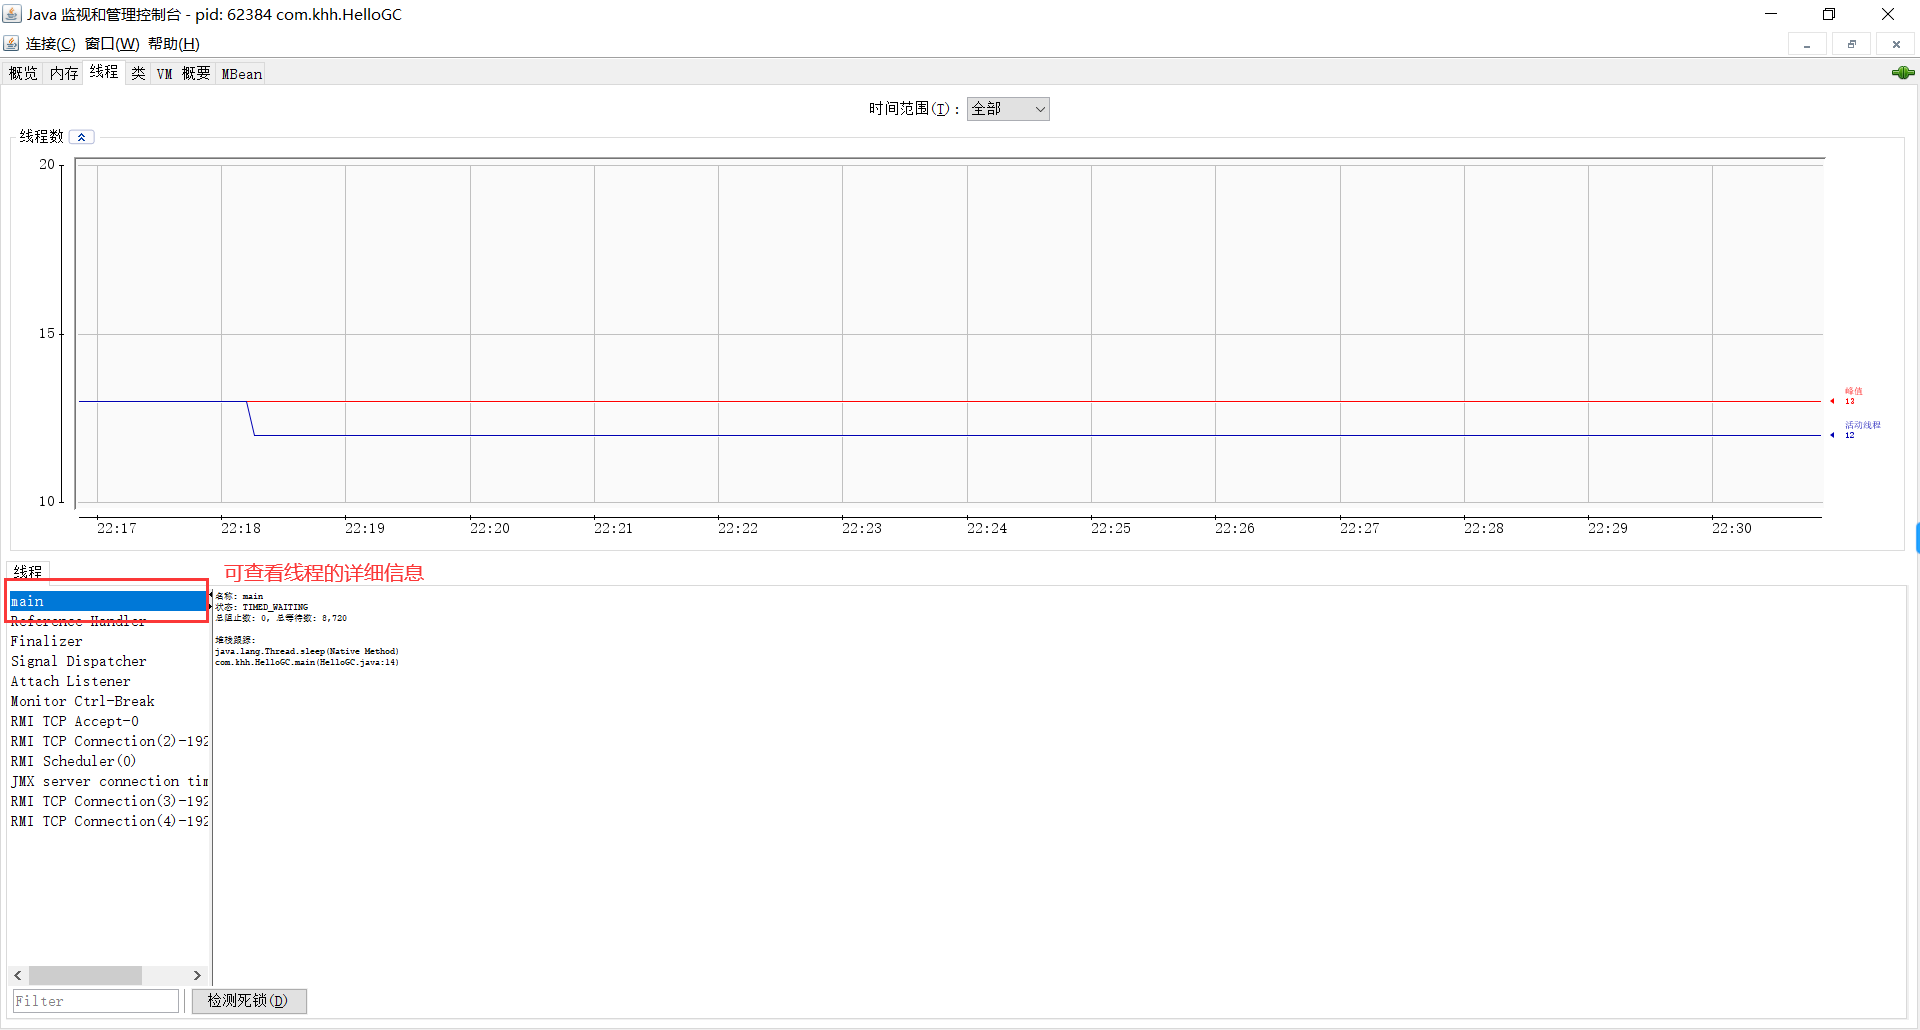Select the Finalizer thread in list
This screenshot has width=1920, height=1030.
[47, 641]
